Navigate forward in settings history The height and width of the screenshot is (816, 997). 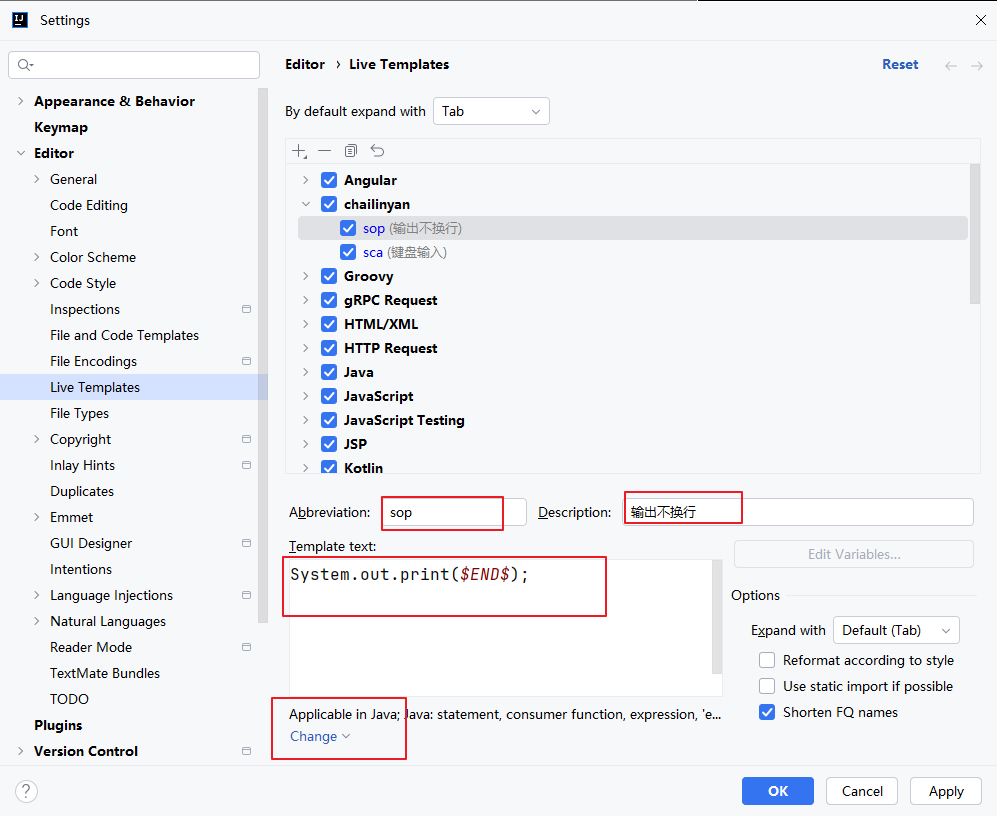[977, 66]
